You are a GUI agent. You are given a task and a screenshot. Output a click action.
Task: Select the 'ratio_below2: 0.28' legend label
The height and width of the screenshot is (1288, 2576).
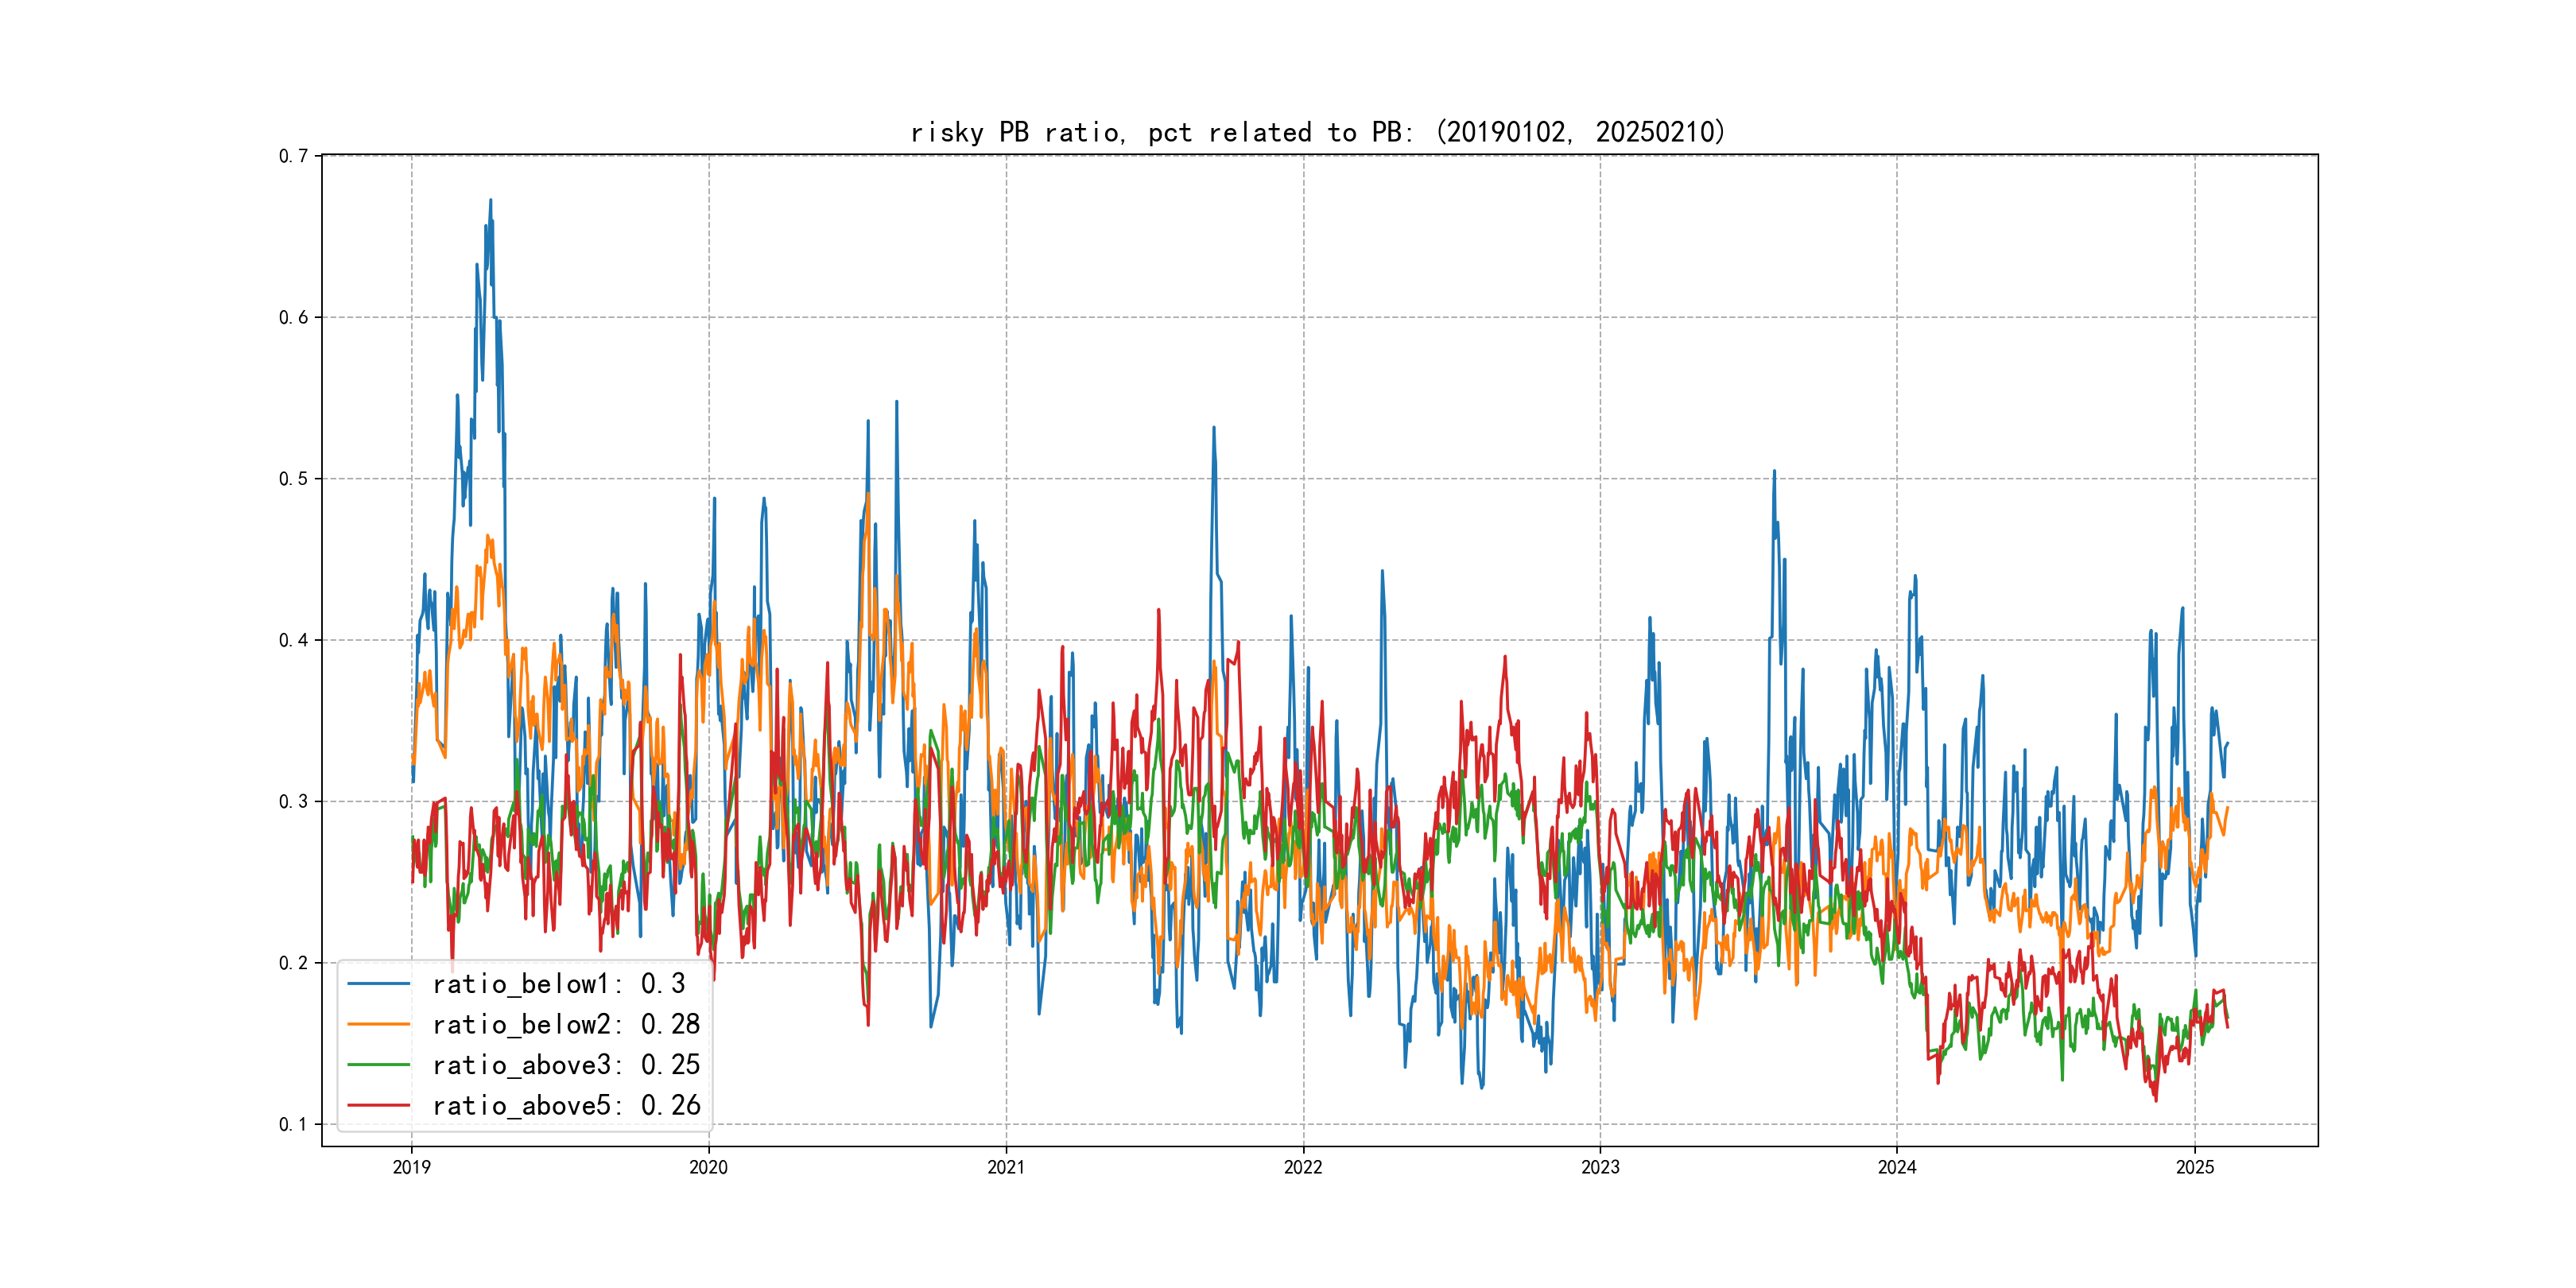point(565,1024)
